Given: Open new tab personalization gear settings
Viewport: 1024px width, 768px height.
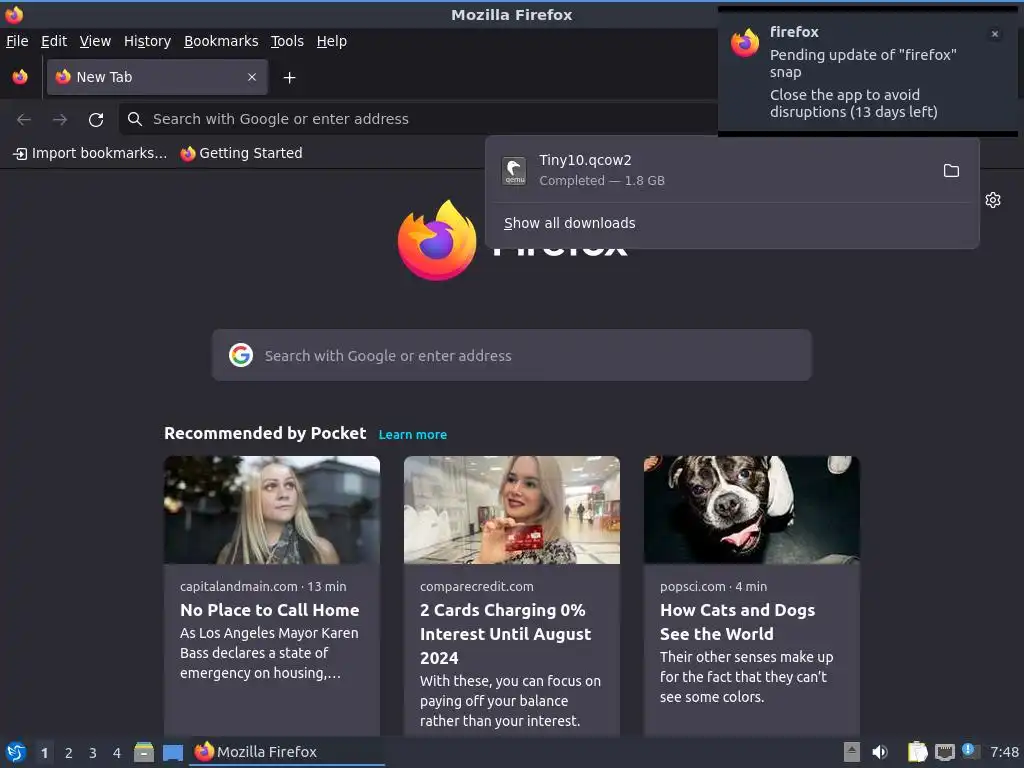Looking at the screenshot, I should click(x=993, y=200).
